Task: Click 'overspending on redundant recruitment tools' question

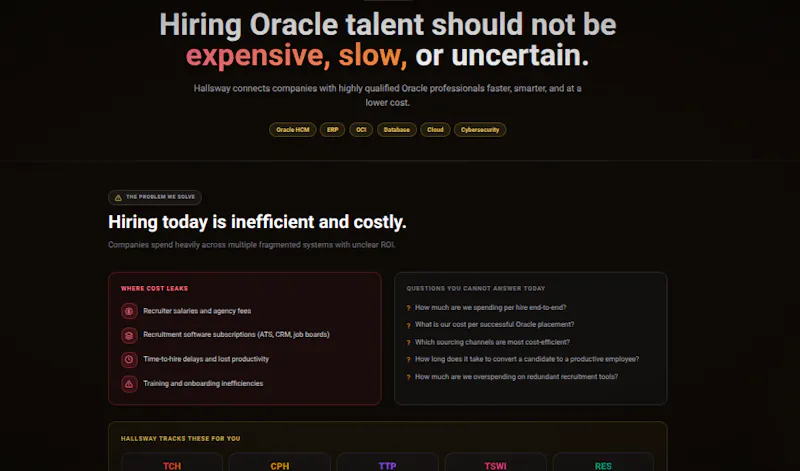Action: [516, 377]
